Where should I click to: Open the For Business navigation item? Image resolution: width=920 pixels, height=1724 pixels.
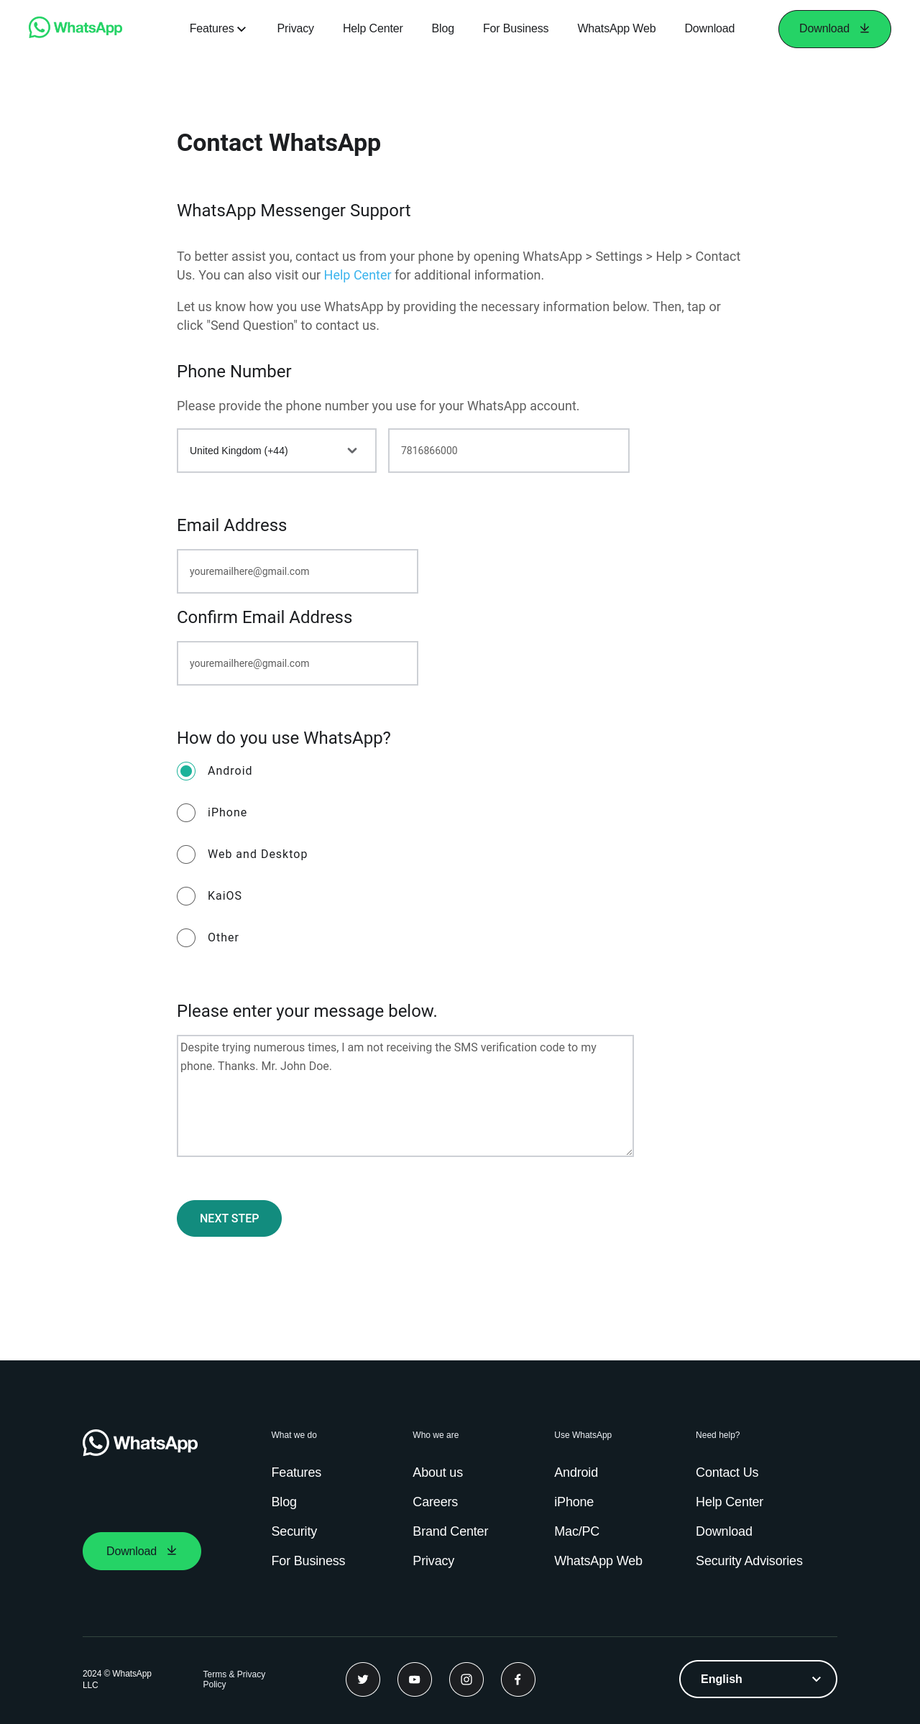[x=515, y=29]
